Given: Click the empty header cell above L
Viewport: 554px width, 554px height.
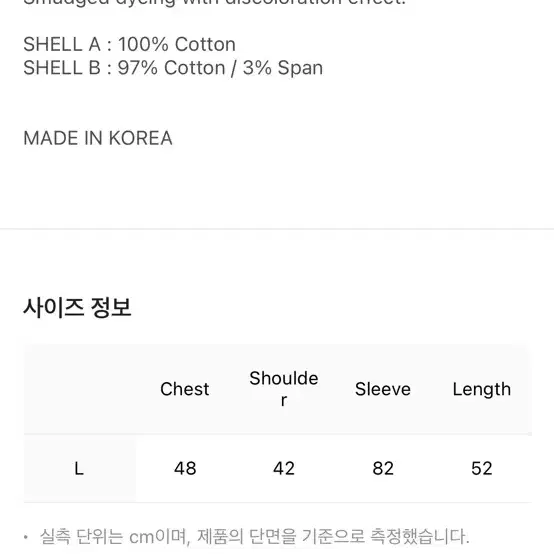Looking at the screenshot, I should point(80,389).
